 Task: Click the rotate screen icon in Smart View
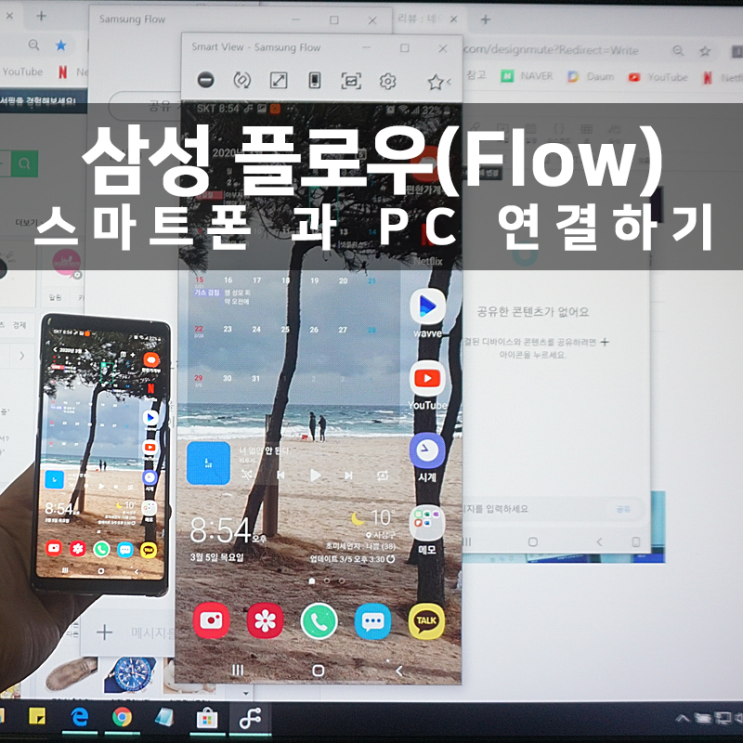pyautogui.click(x=242, y=80)
